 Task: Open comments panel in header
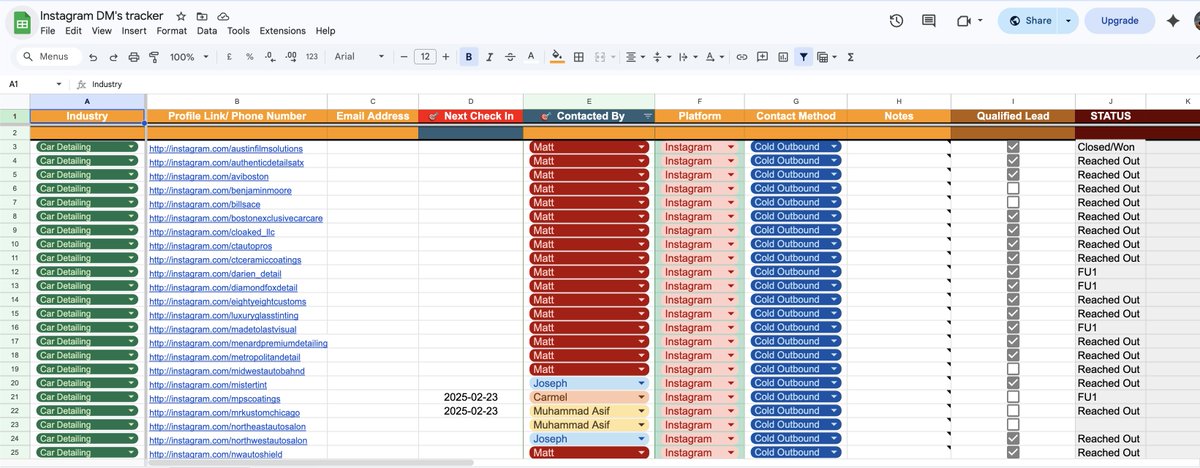click(929, 20)
